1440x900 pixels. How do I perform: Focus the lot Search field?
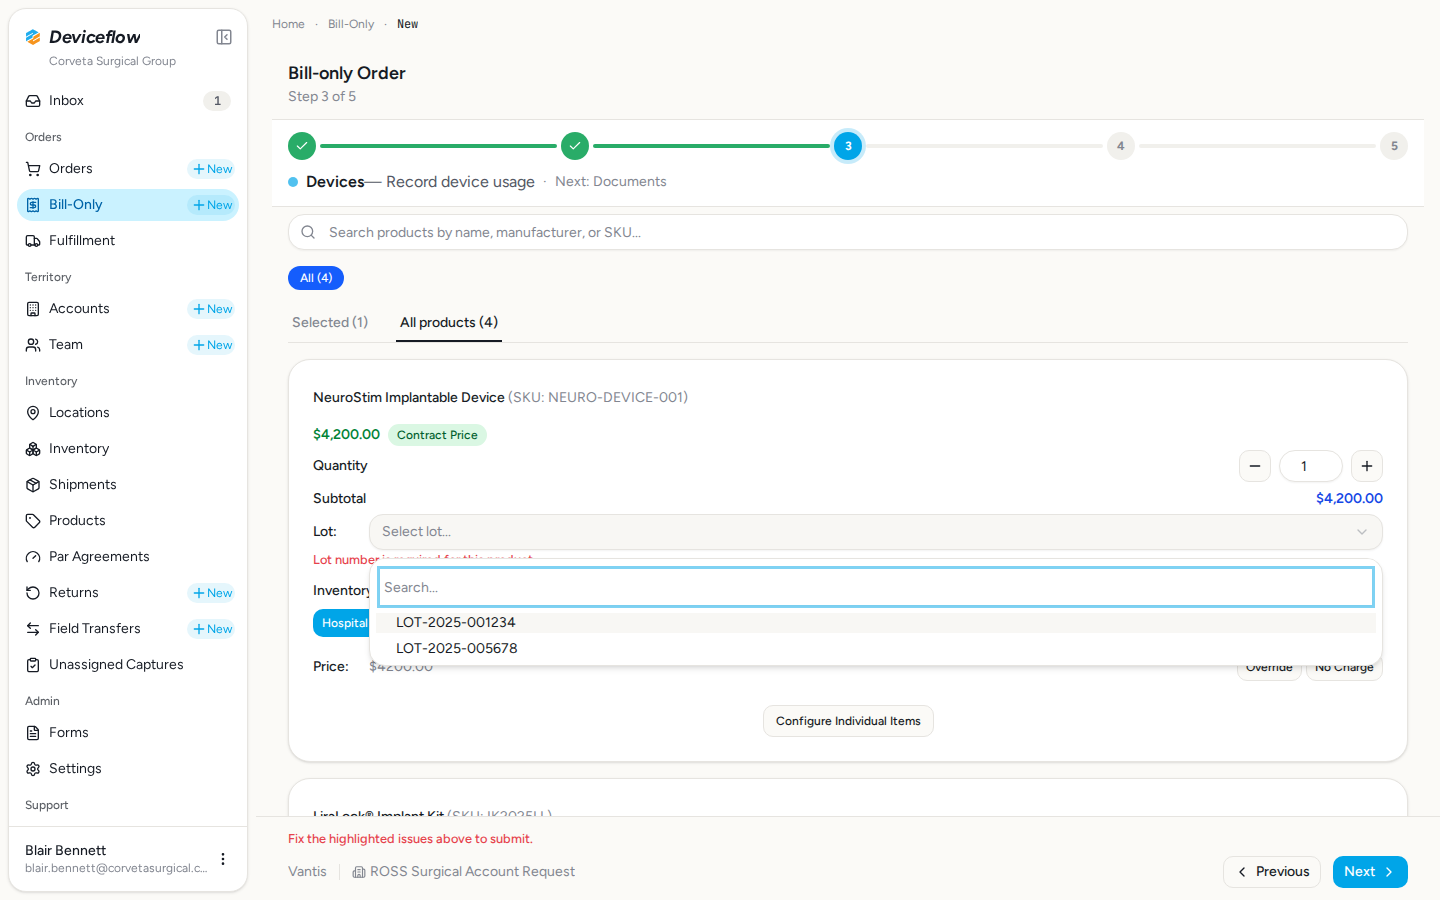(876, 587)
